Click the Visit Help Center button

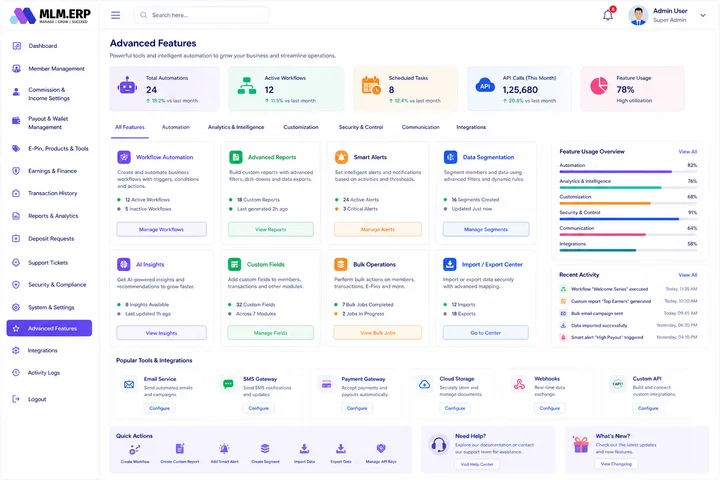coord(477,464)
